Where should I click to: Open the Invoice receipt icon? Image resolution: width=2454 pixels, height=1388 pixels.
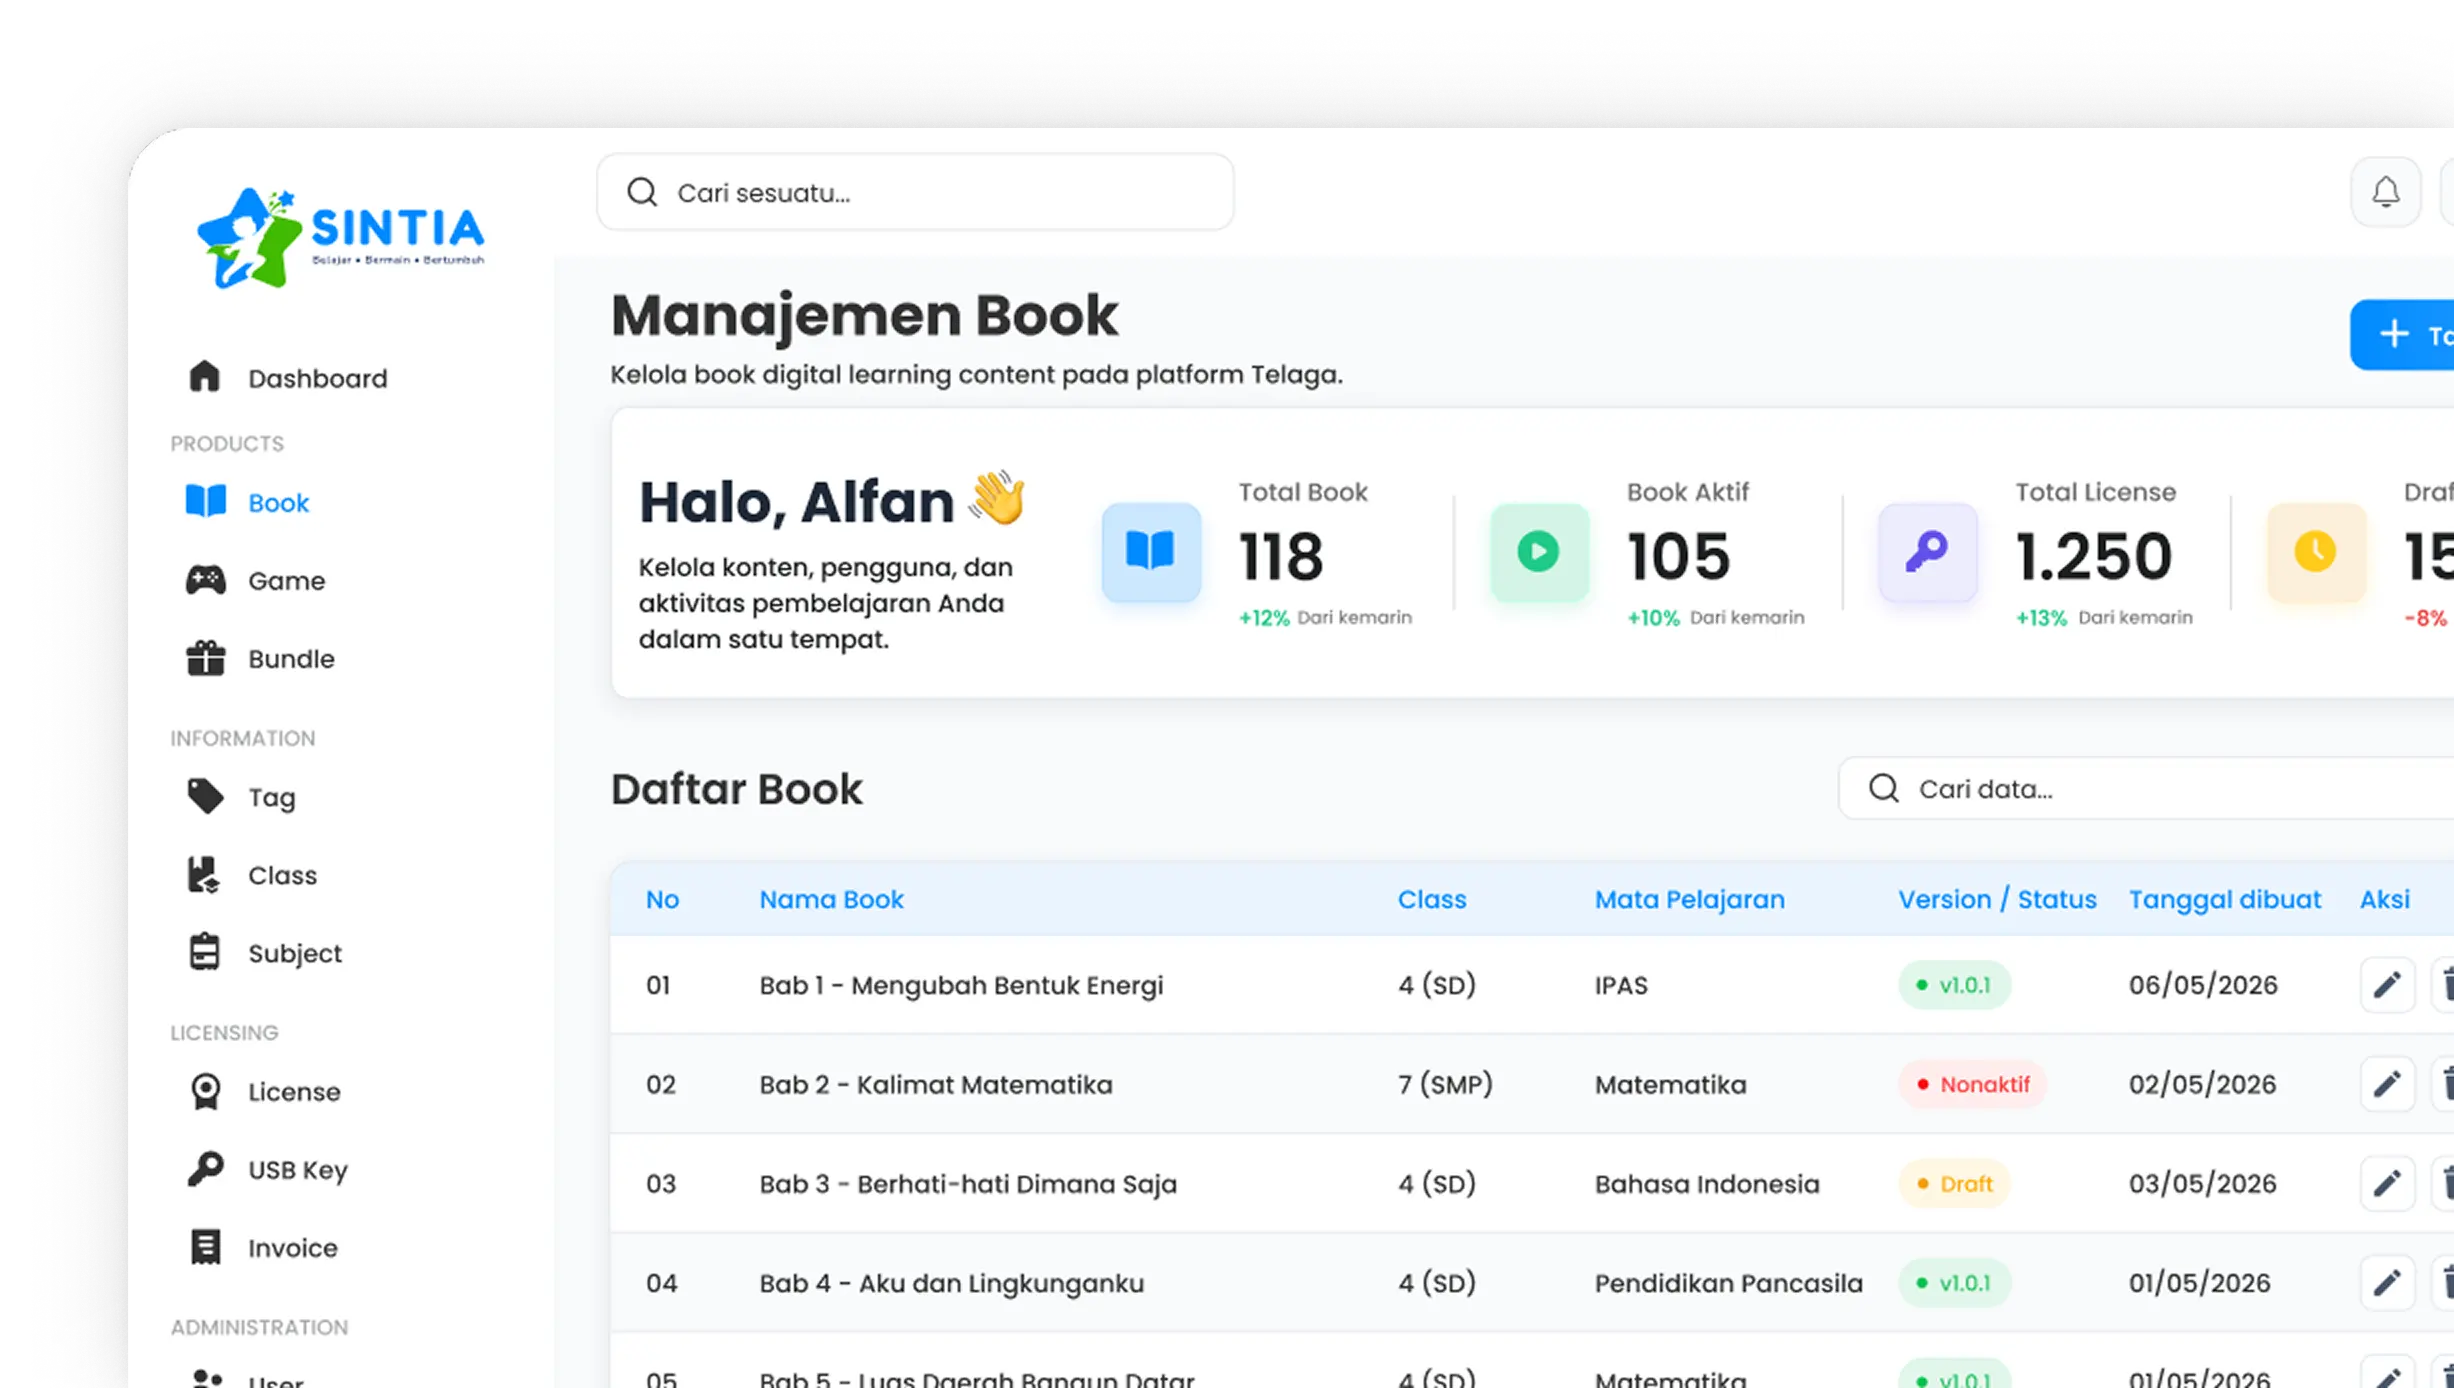(x=205, y=1247)
